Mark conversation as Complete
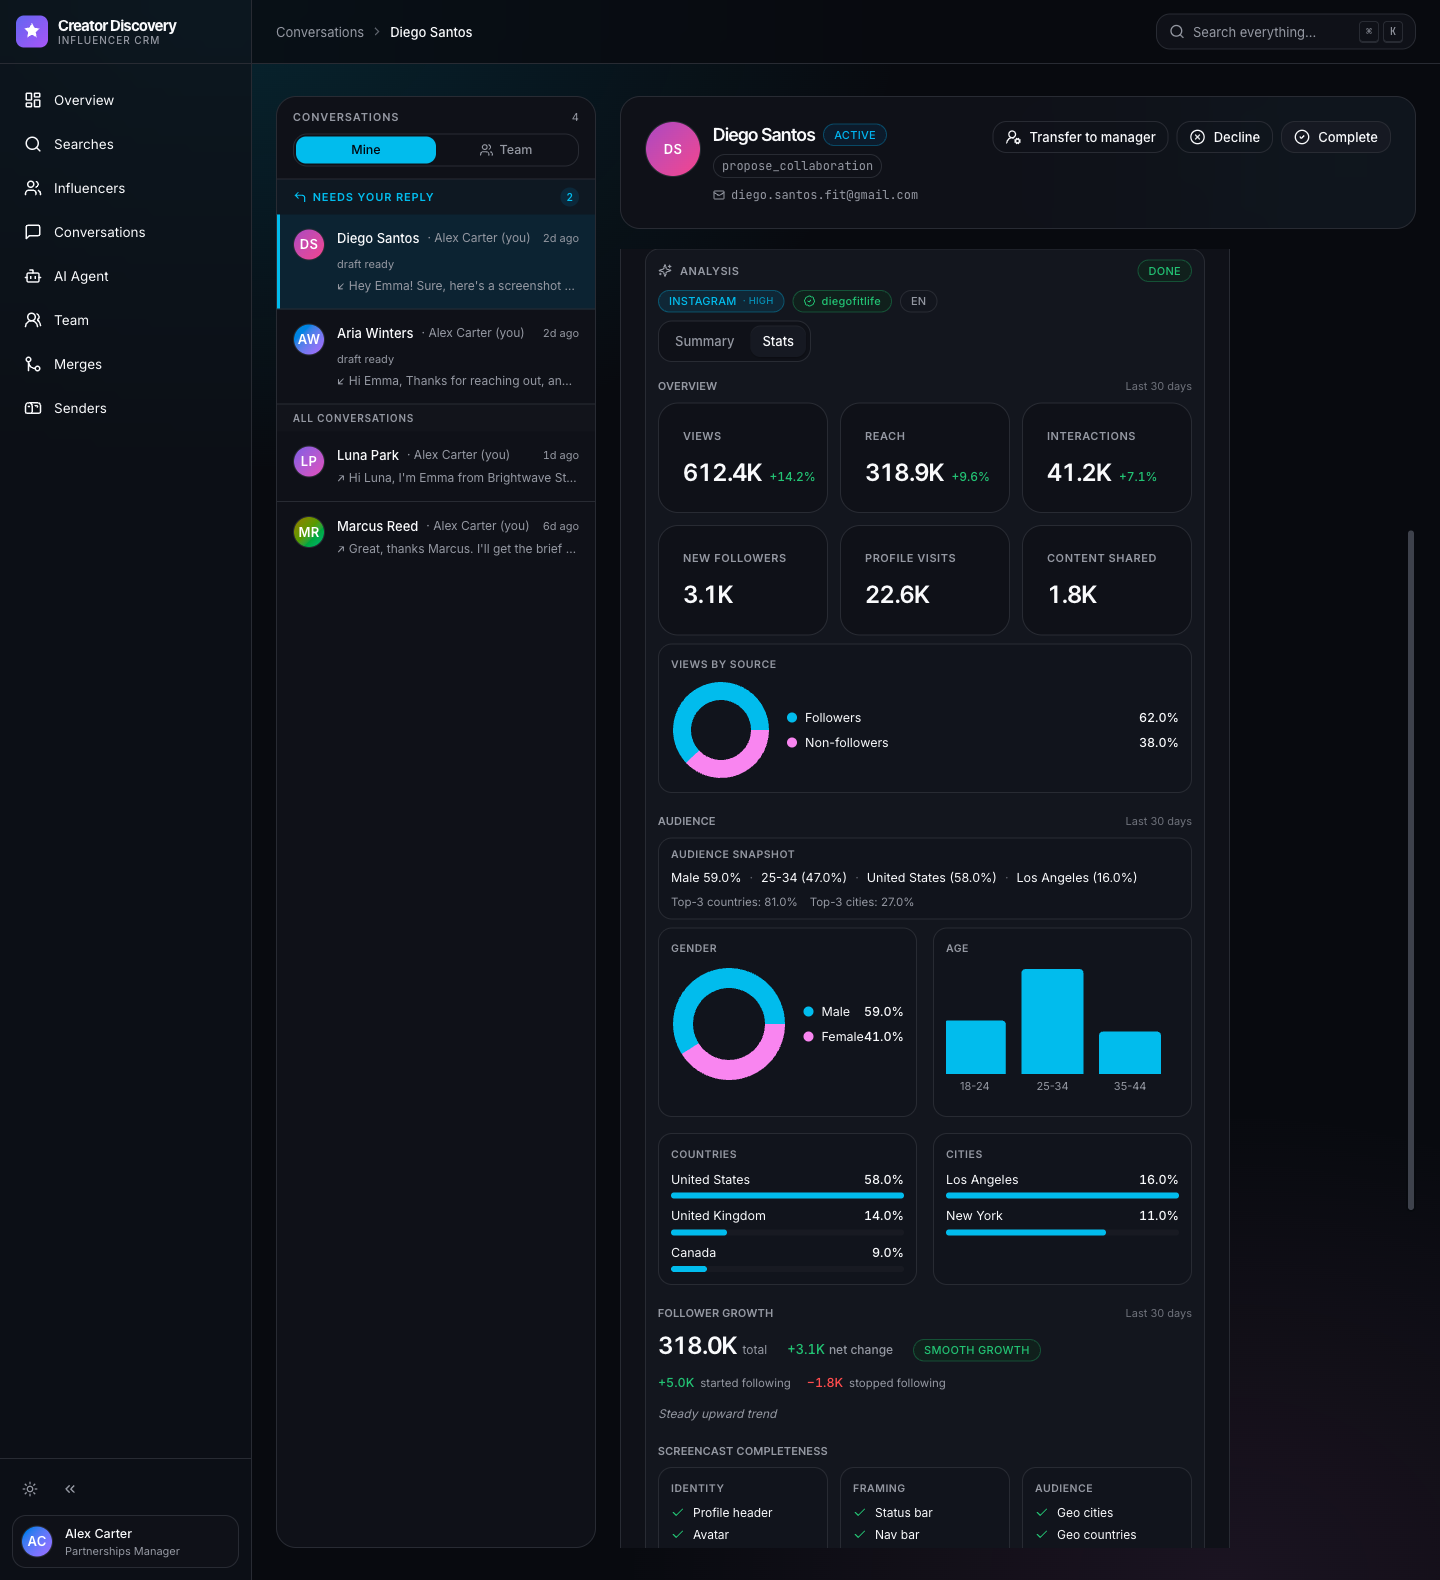This screenshot has height=1580, width=1440. click(1336, 137)
